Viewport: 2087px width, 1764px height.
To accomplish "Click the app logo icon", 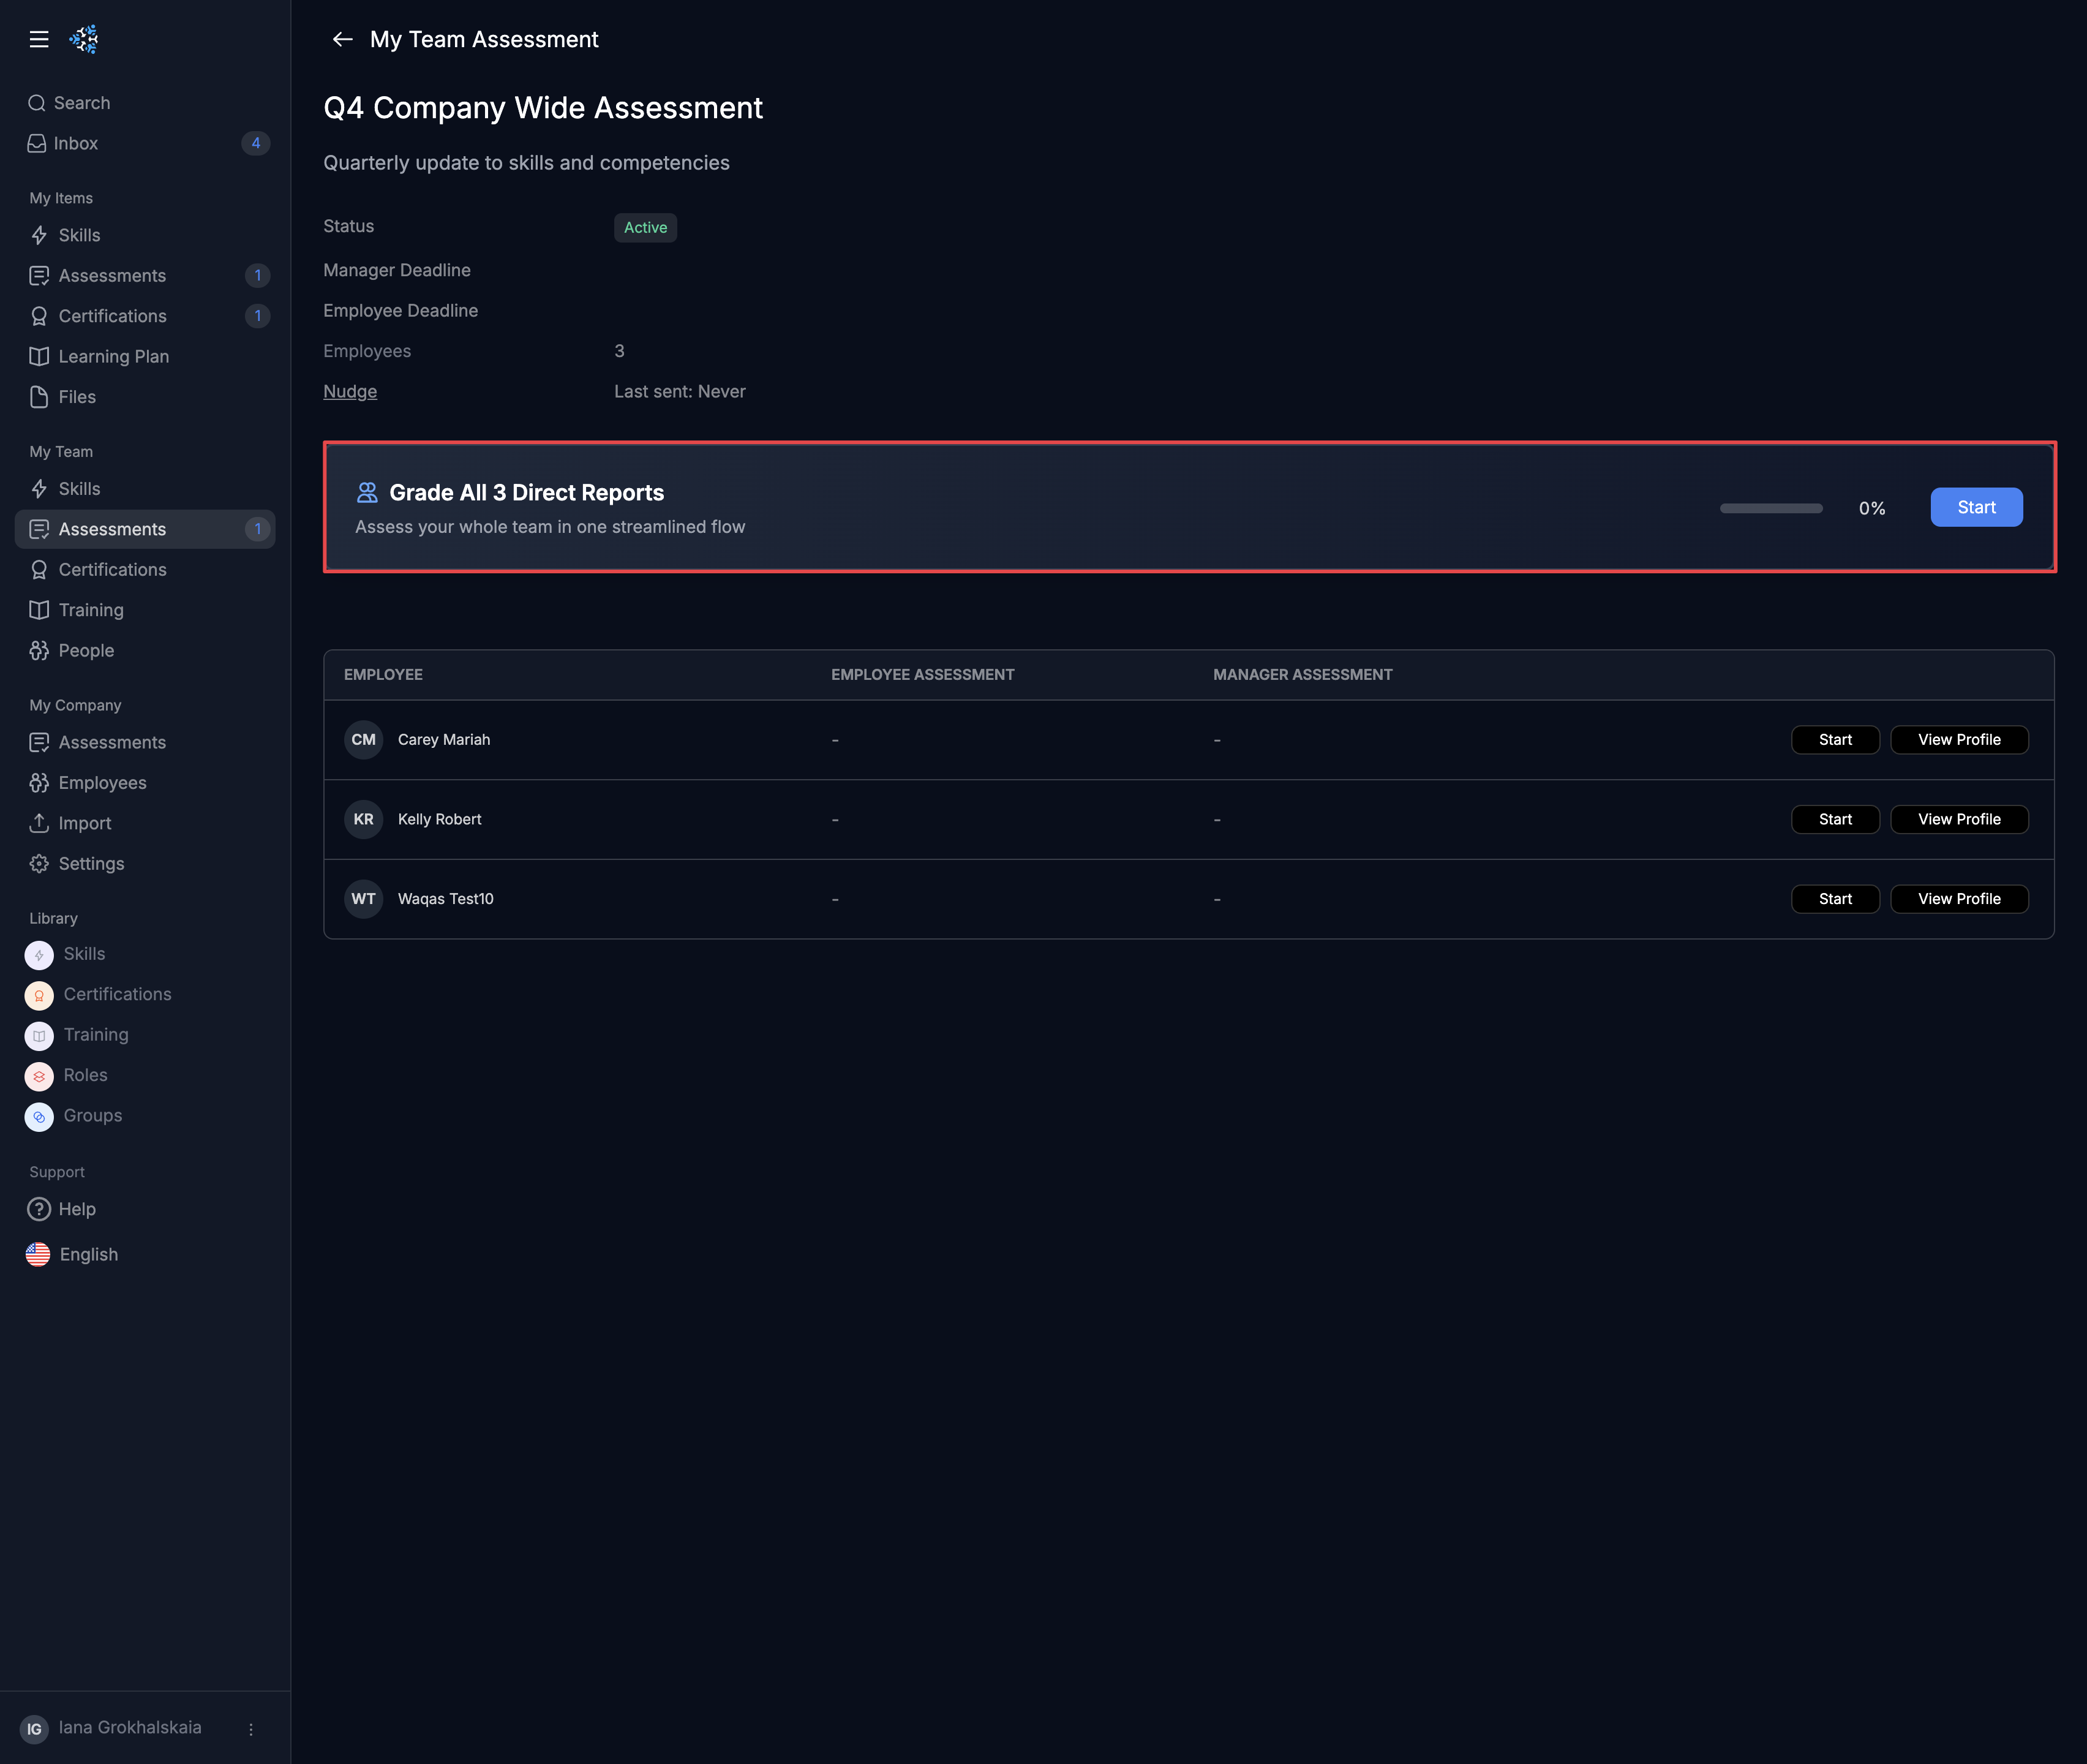I will click(84, 39).
